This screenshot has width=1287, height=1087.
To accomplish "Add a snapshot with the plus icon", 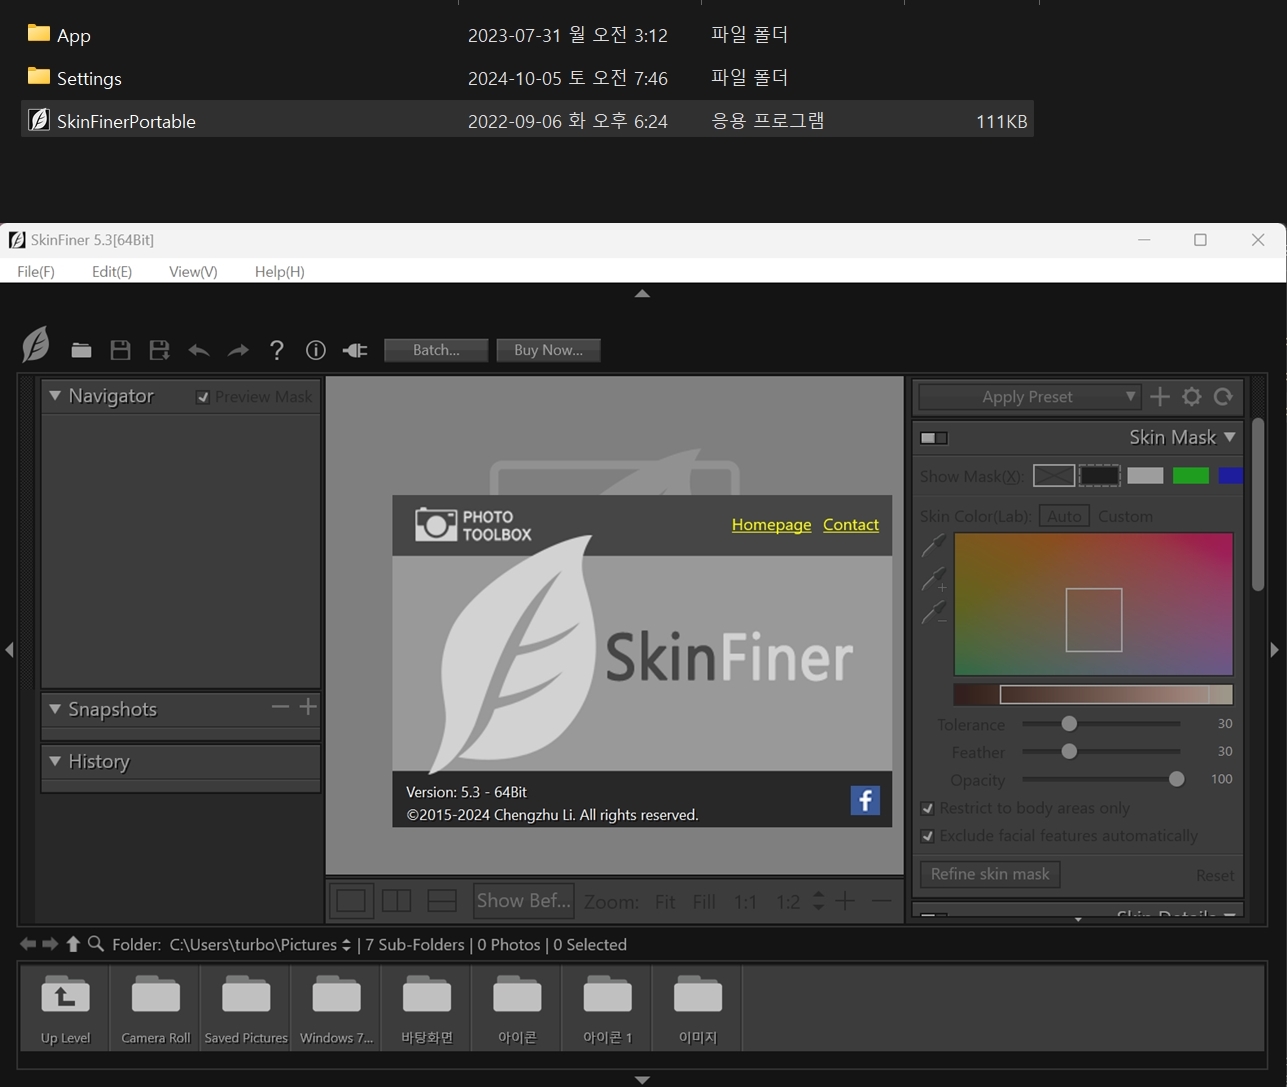I will tap(308, 707).
